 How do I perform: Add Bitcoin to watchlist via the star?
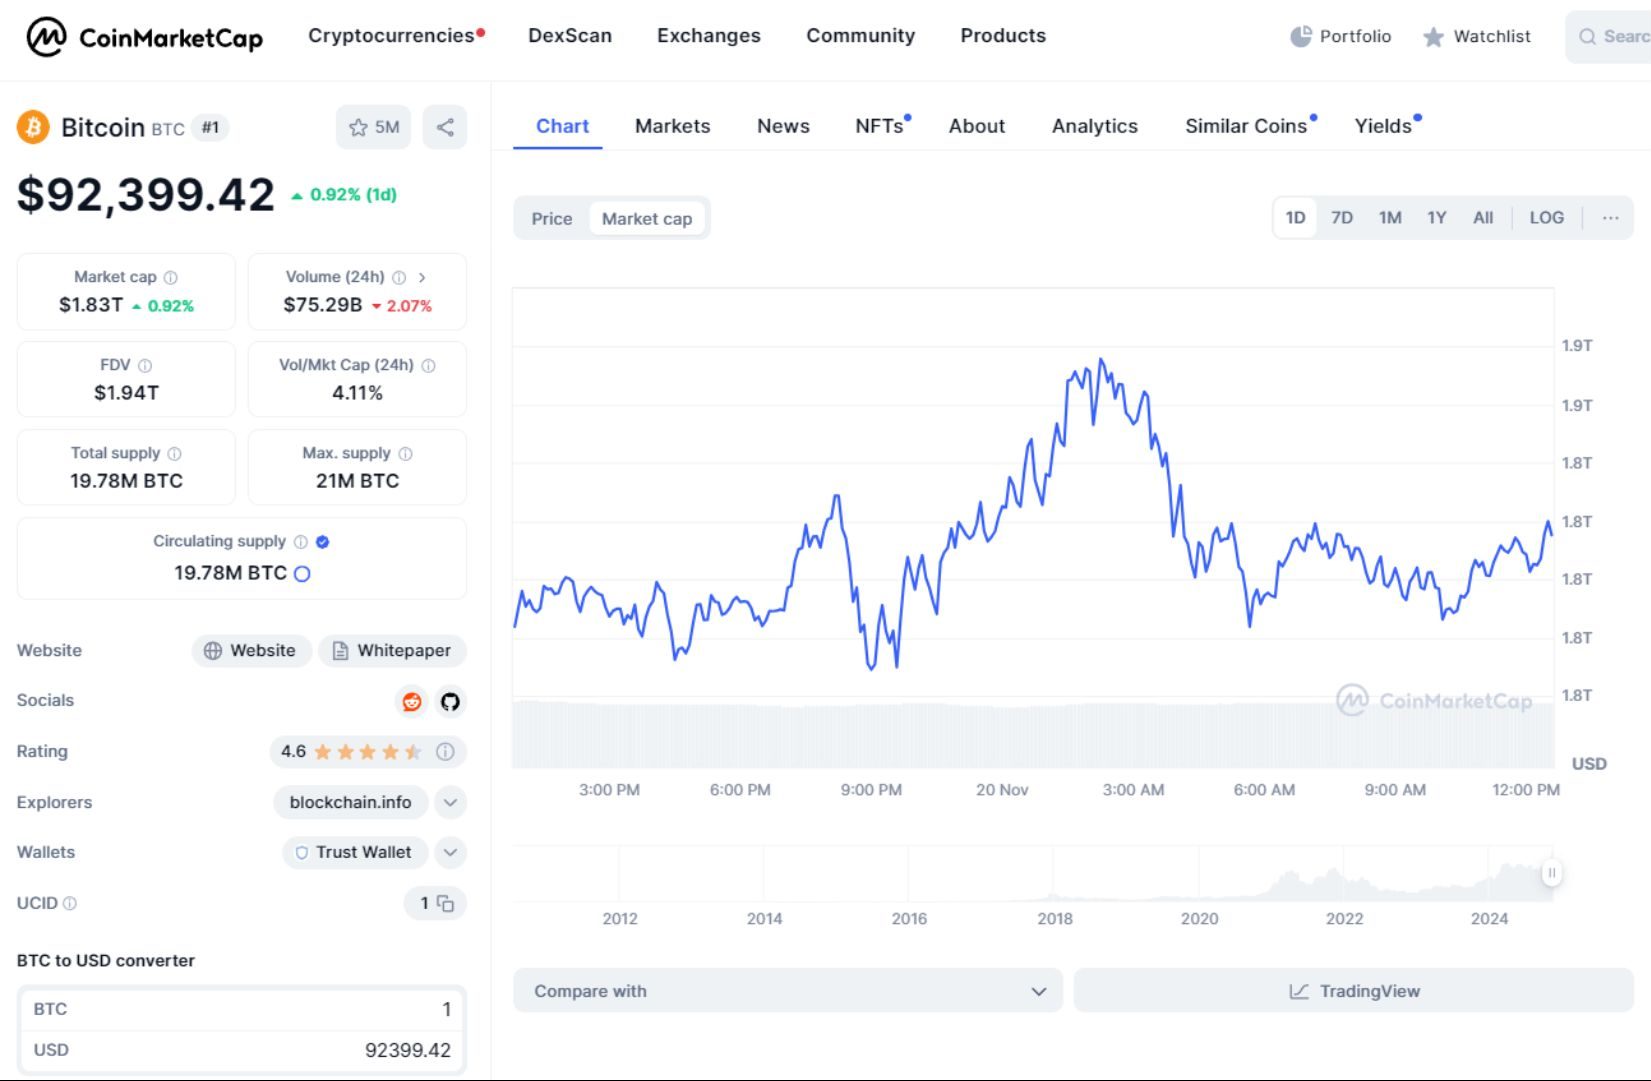357,127
